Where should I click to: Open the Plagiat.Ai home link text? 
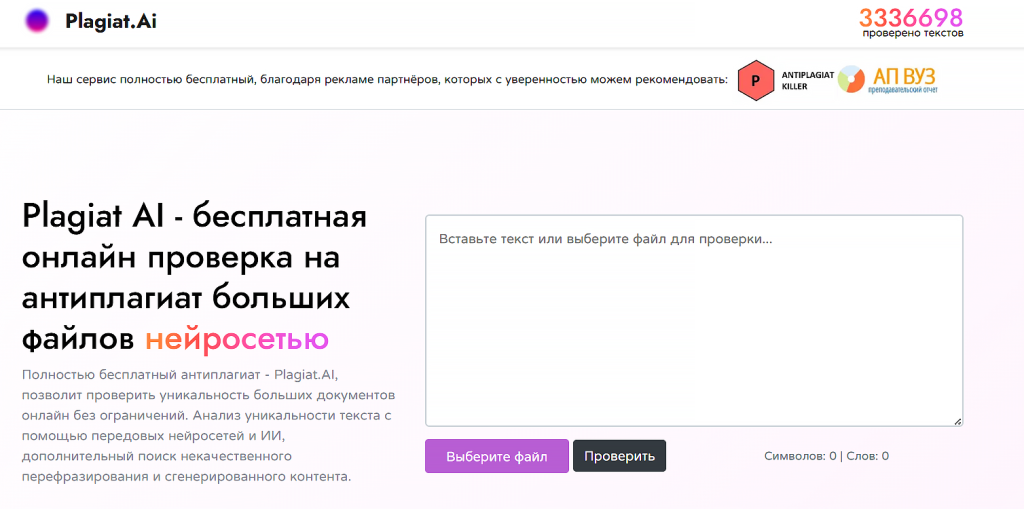coord(111,22)
